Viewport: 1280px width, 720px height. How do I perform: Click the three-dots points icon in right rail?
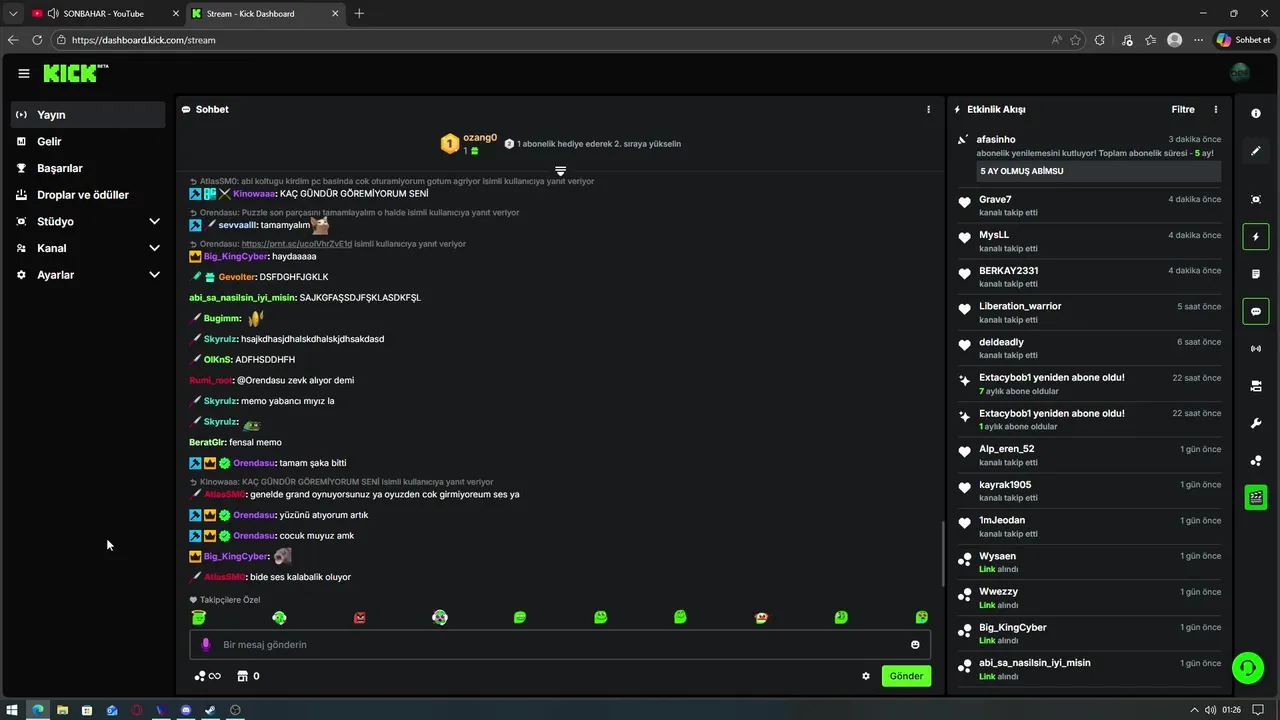(x=1256, y=460)
